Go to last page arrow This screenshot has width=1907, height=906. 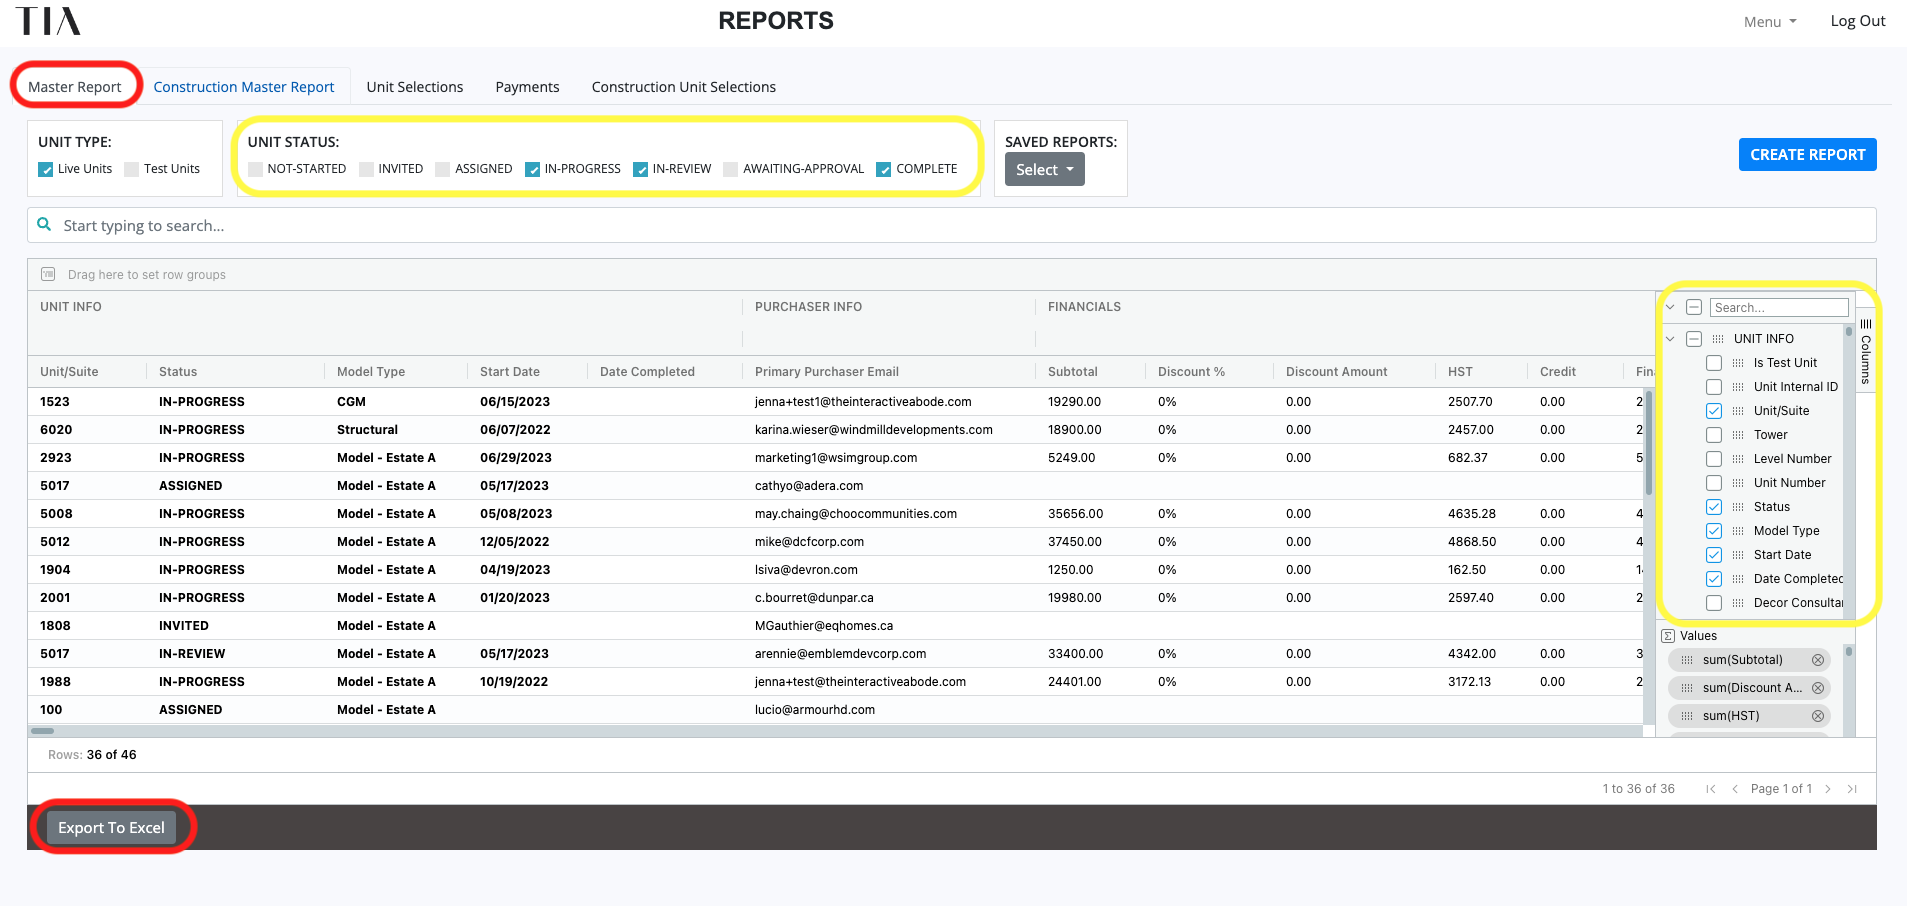tap(1852, 789)
